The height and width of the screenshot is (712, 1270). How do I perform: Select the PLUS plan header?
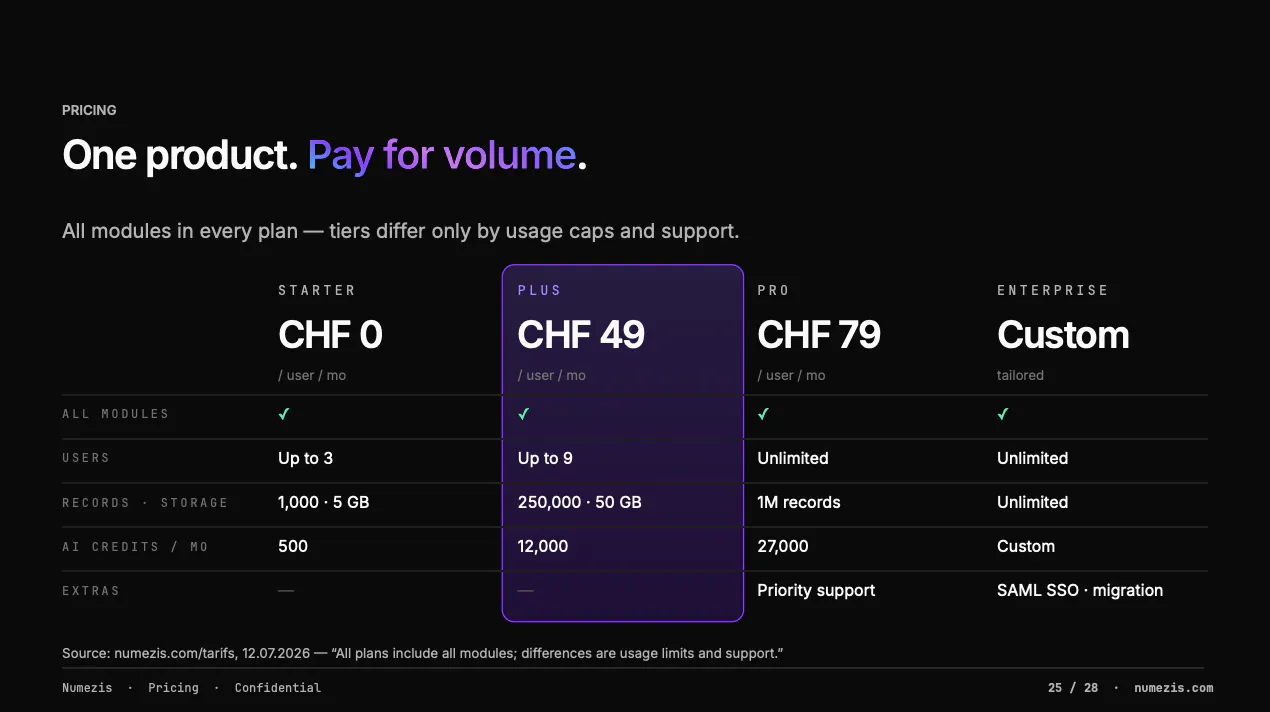point(540,290)
